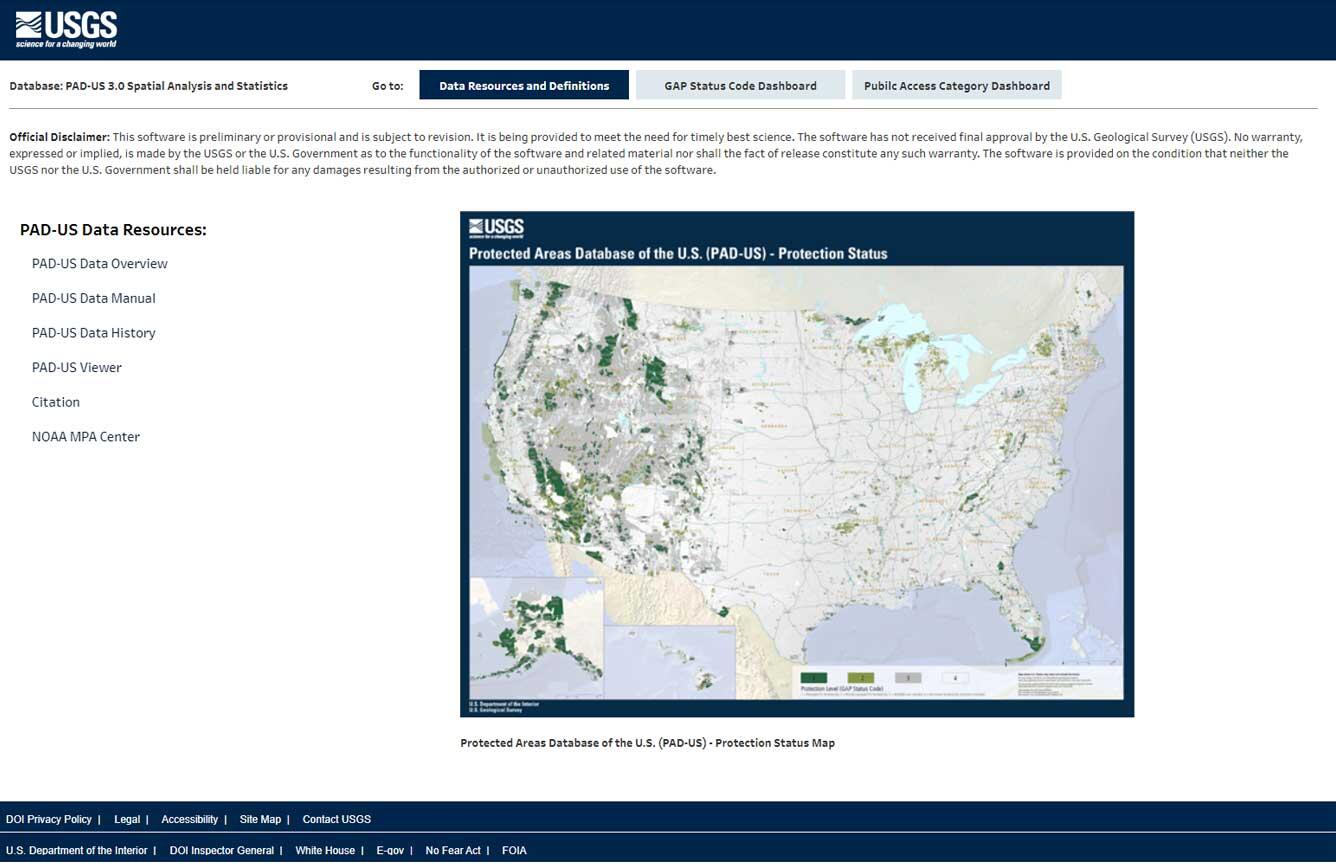
Task: Click the Hawaii inset map
Action: pyautogui.click(x=669, y=662)
